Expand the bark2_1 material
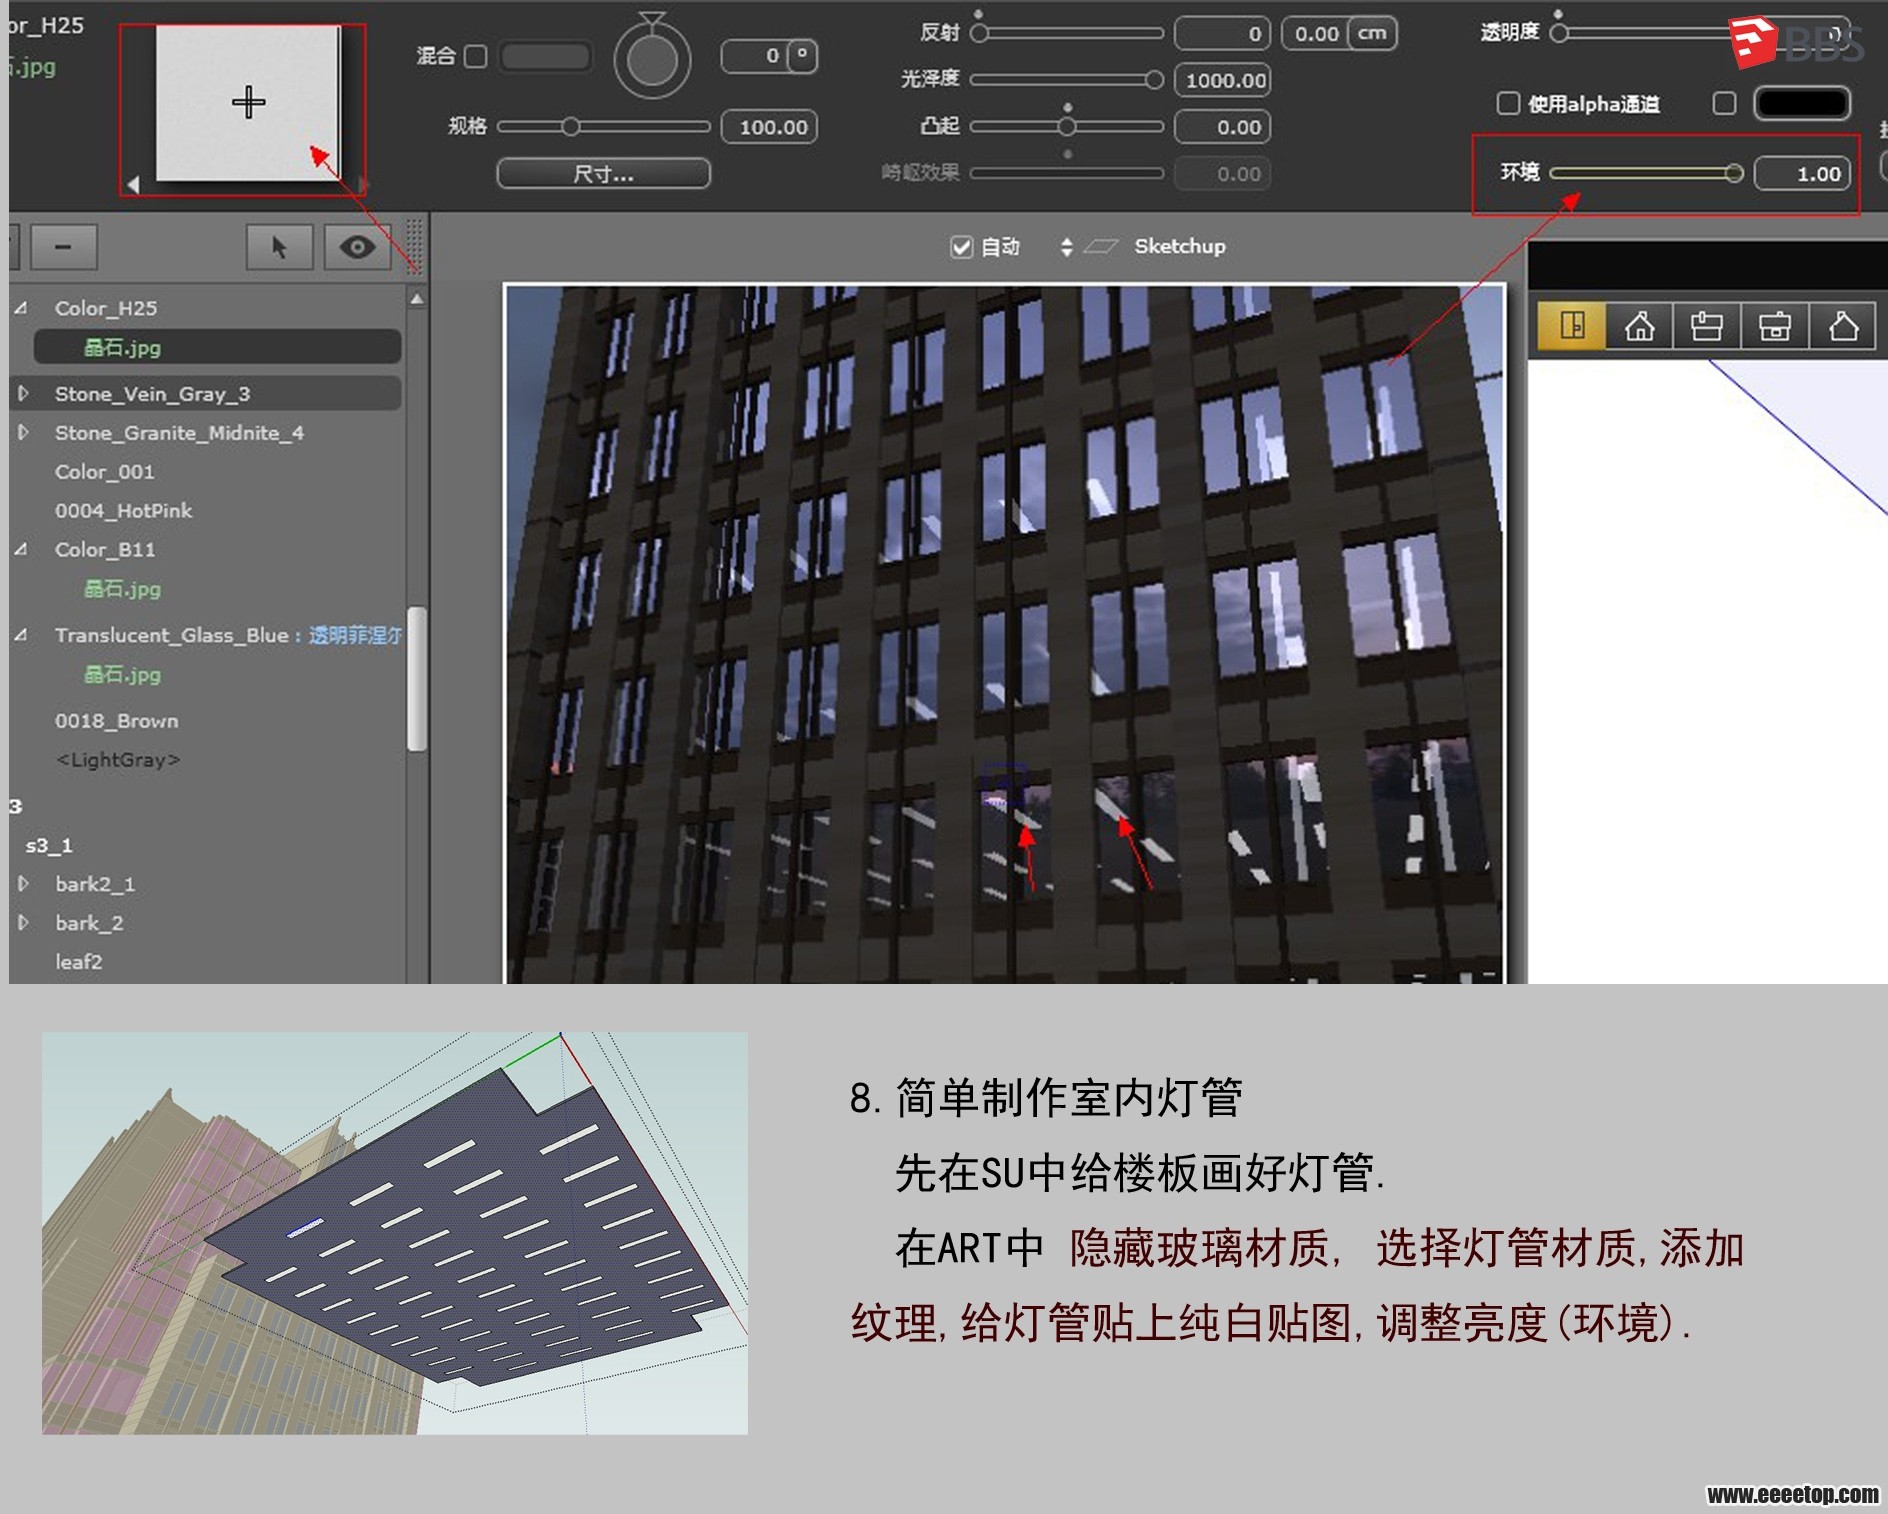 click(x=22, y=884)
